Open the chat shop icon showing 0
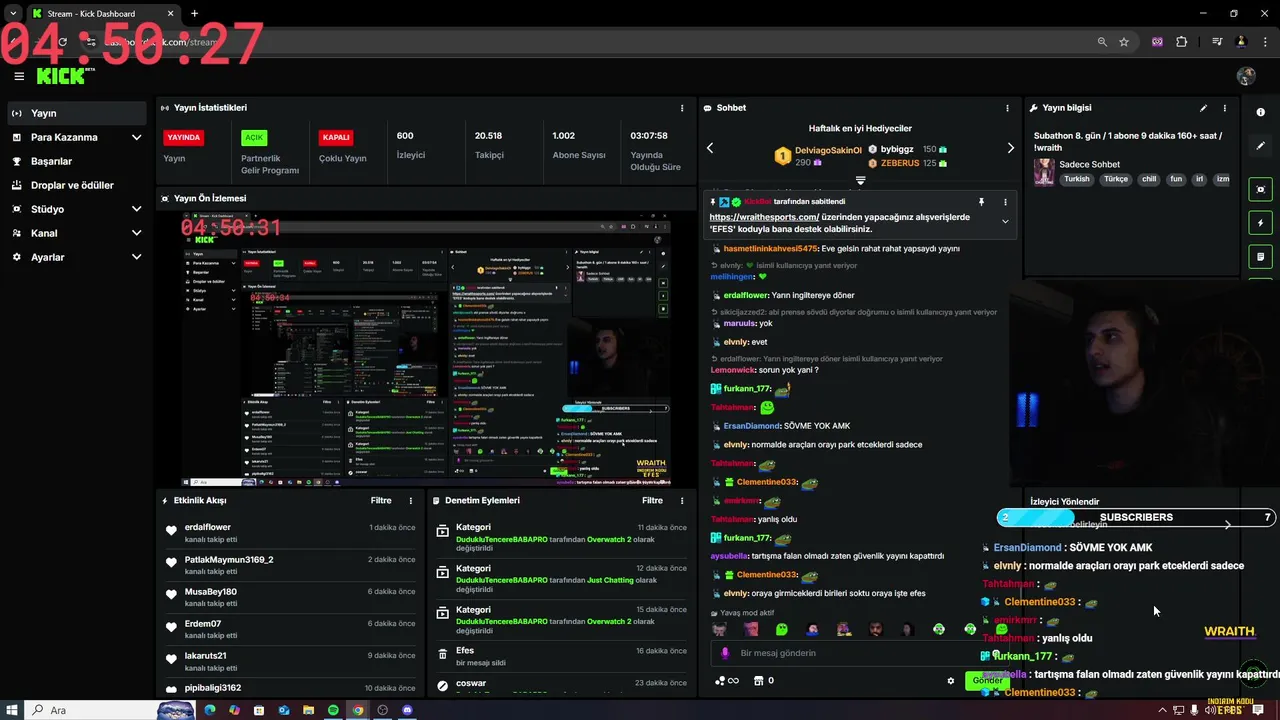1280x720 pixels. (x=763, y=681)
